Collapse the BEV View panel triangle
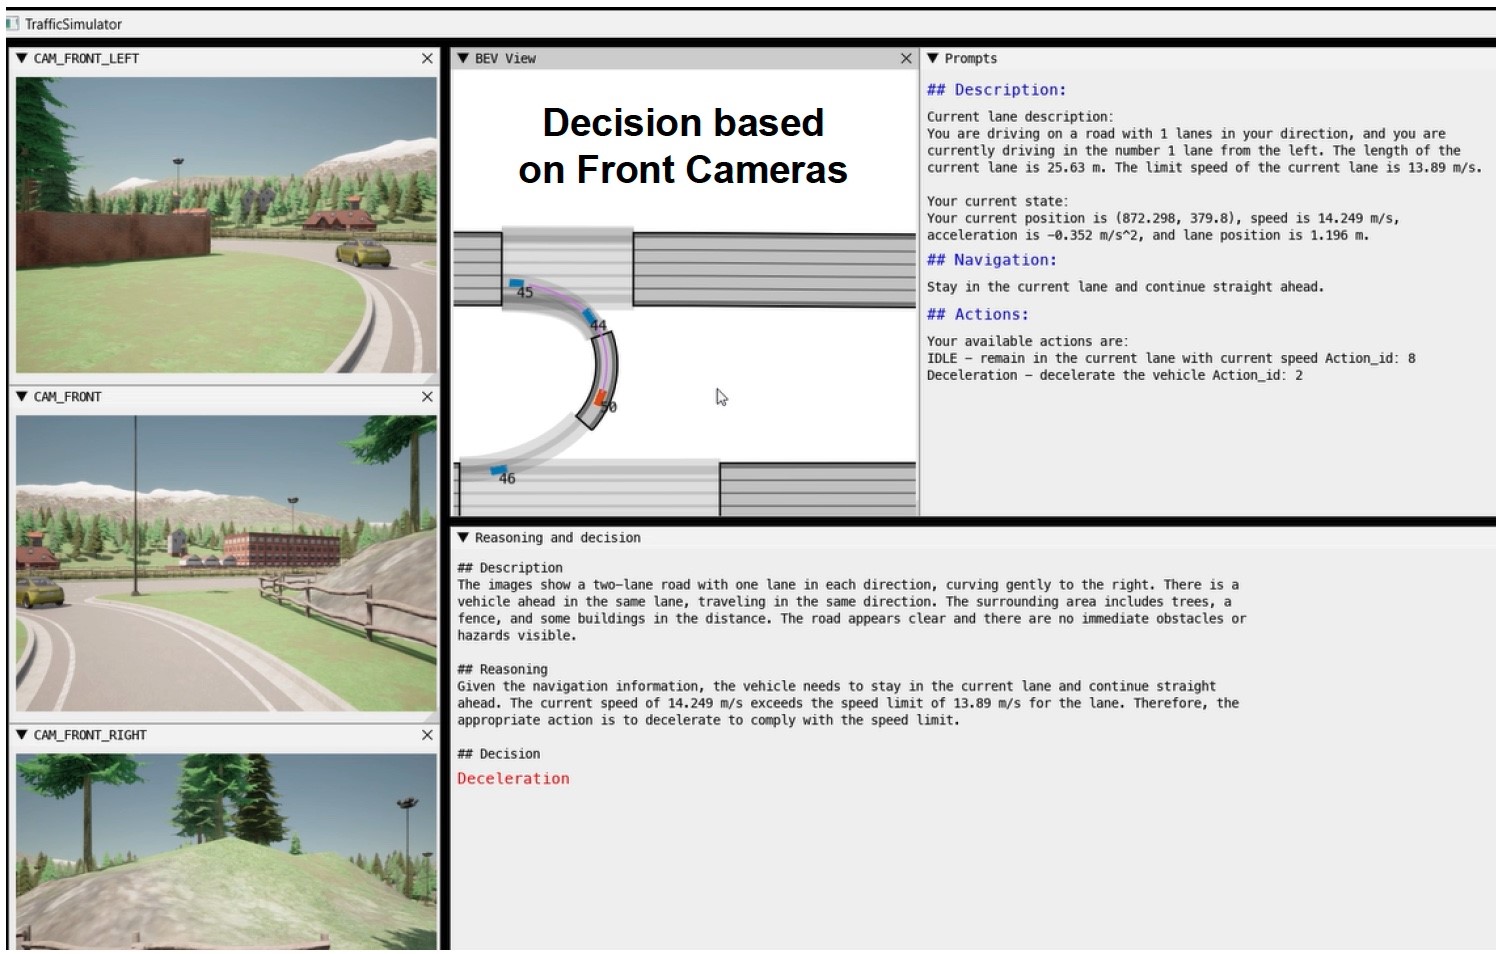 (463, 59)
